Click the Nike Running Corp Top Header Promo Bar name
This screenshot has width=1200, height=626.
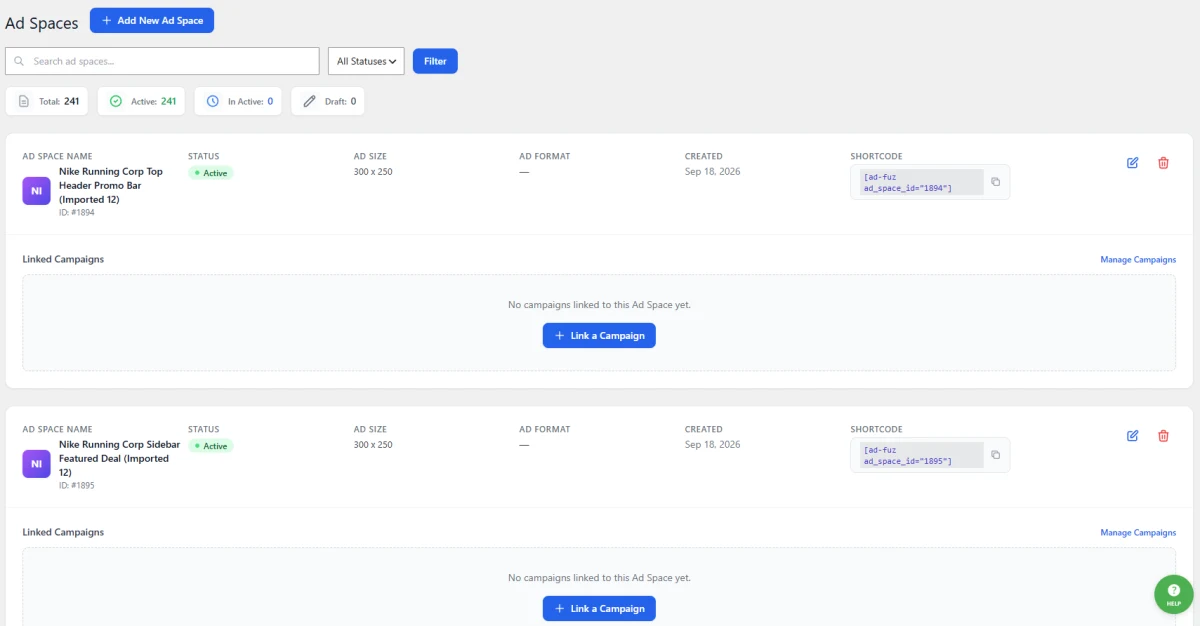pos(111,185)
